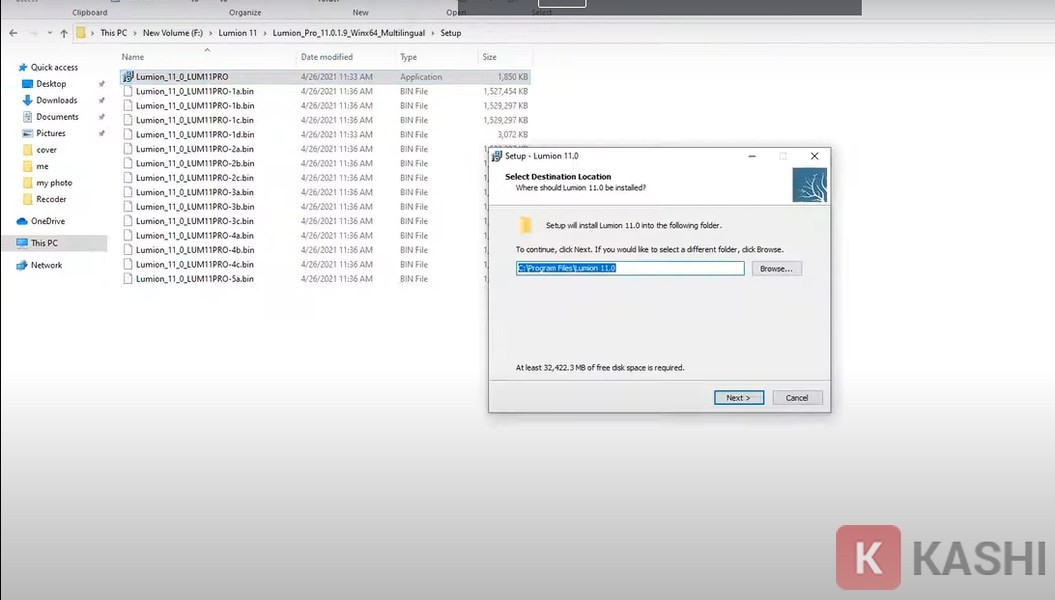Expand the path chevron after This PC
The width and height of the screenshot is (1055, 600).
[135, 33]
